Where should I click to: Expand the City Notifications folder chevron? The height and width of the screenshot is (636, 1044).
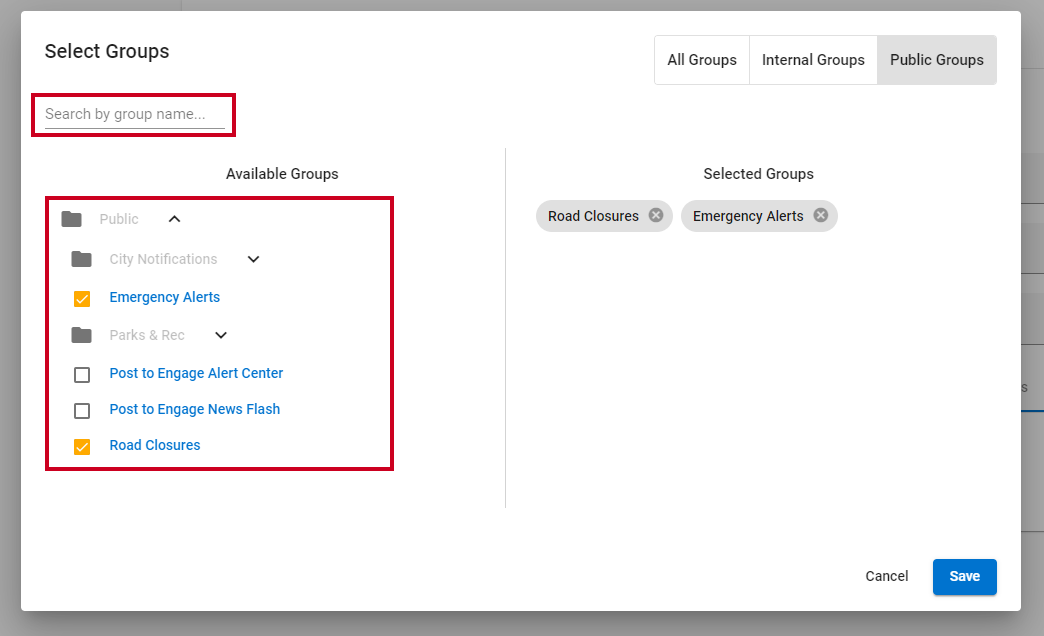point(254,259)
